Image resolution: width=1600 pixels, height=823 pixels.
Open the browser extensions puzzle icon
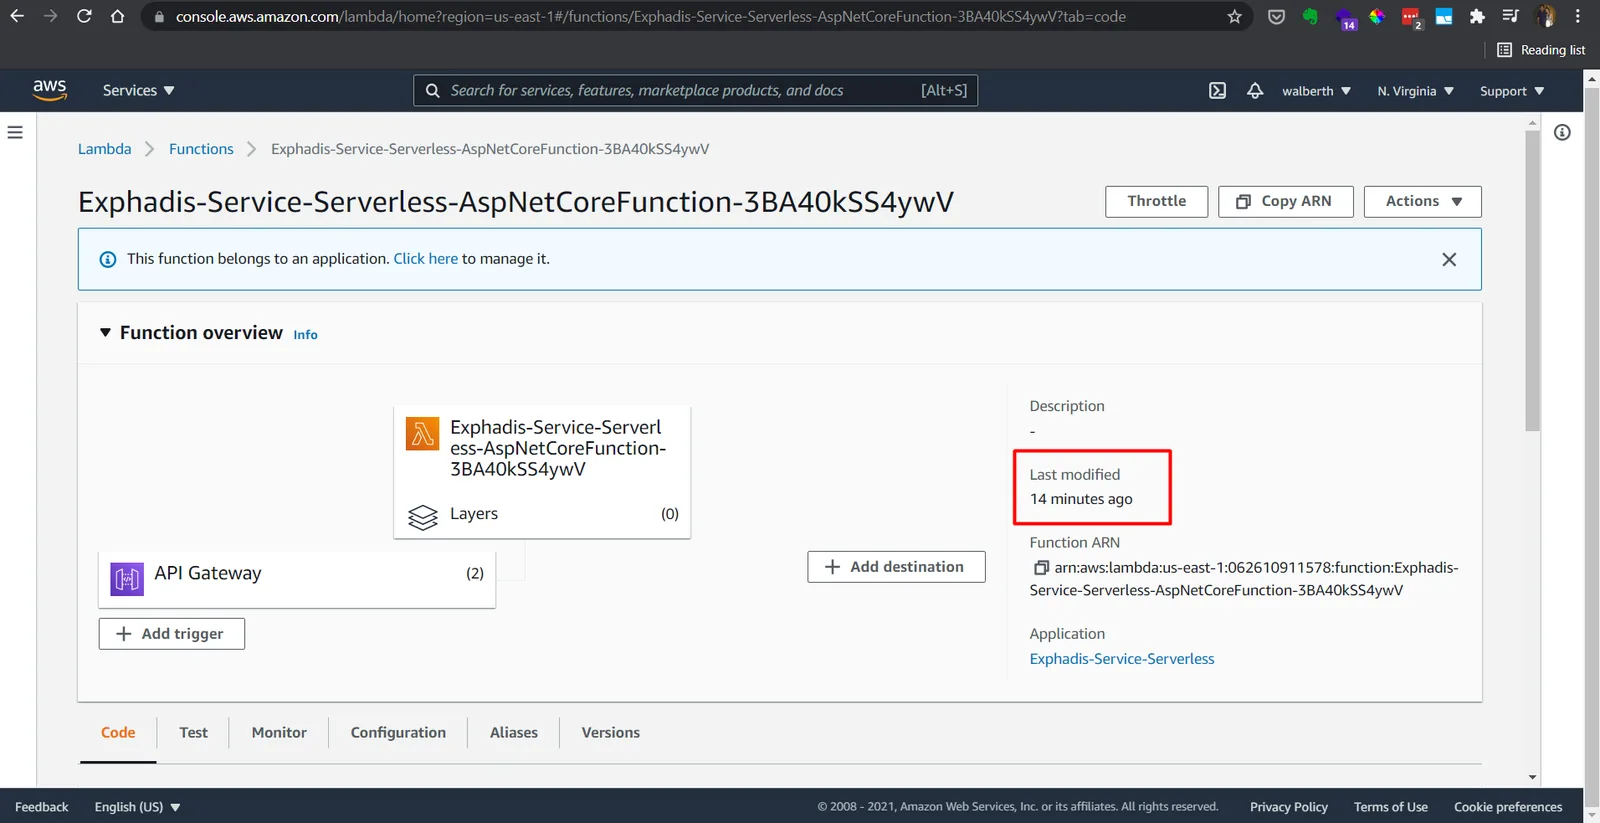1477,16
